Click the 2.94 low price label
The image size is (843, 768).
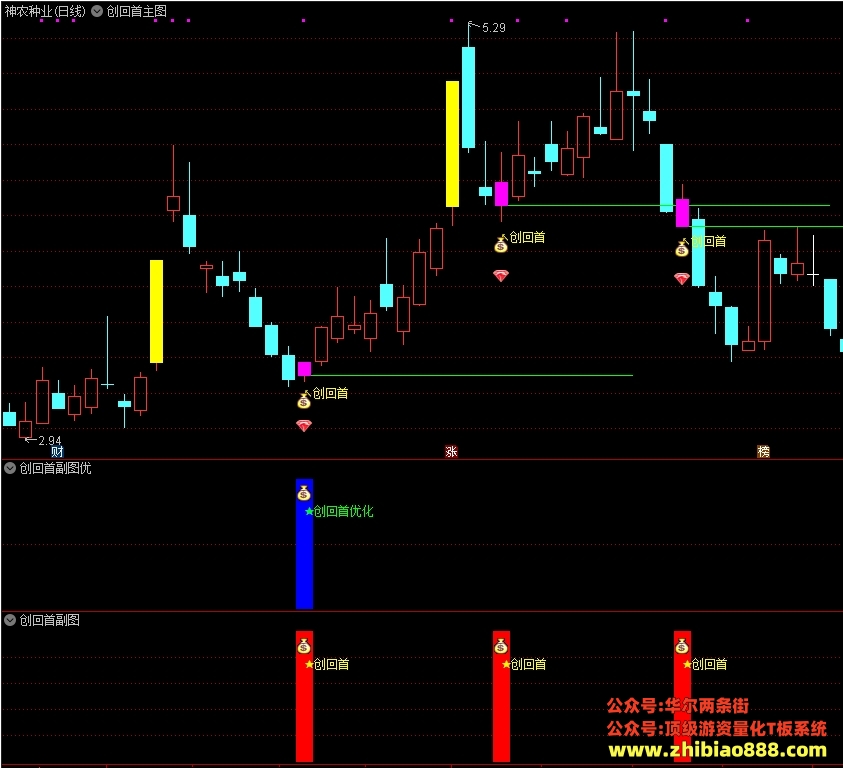(x=50, y=440)
